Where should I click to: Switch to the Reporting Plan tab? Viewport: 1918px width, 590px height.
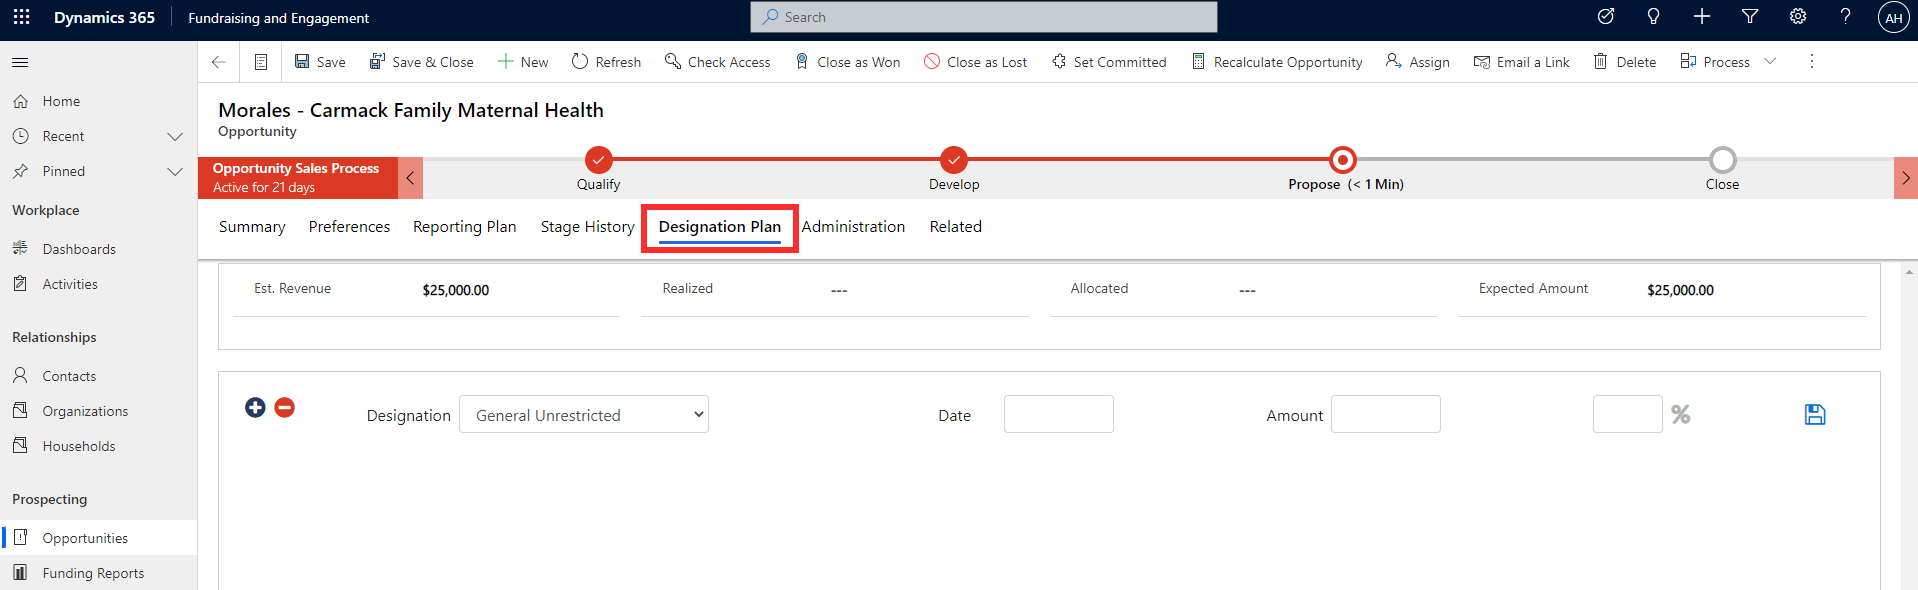(464, 227)
